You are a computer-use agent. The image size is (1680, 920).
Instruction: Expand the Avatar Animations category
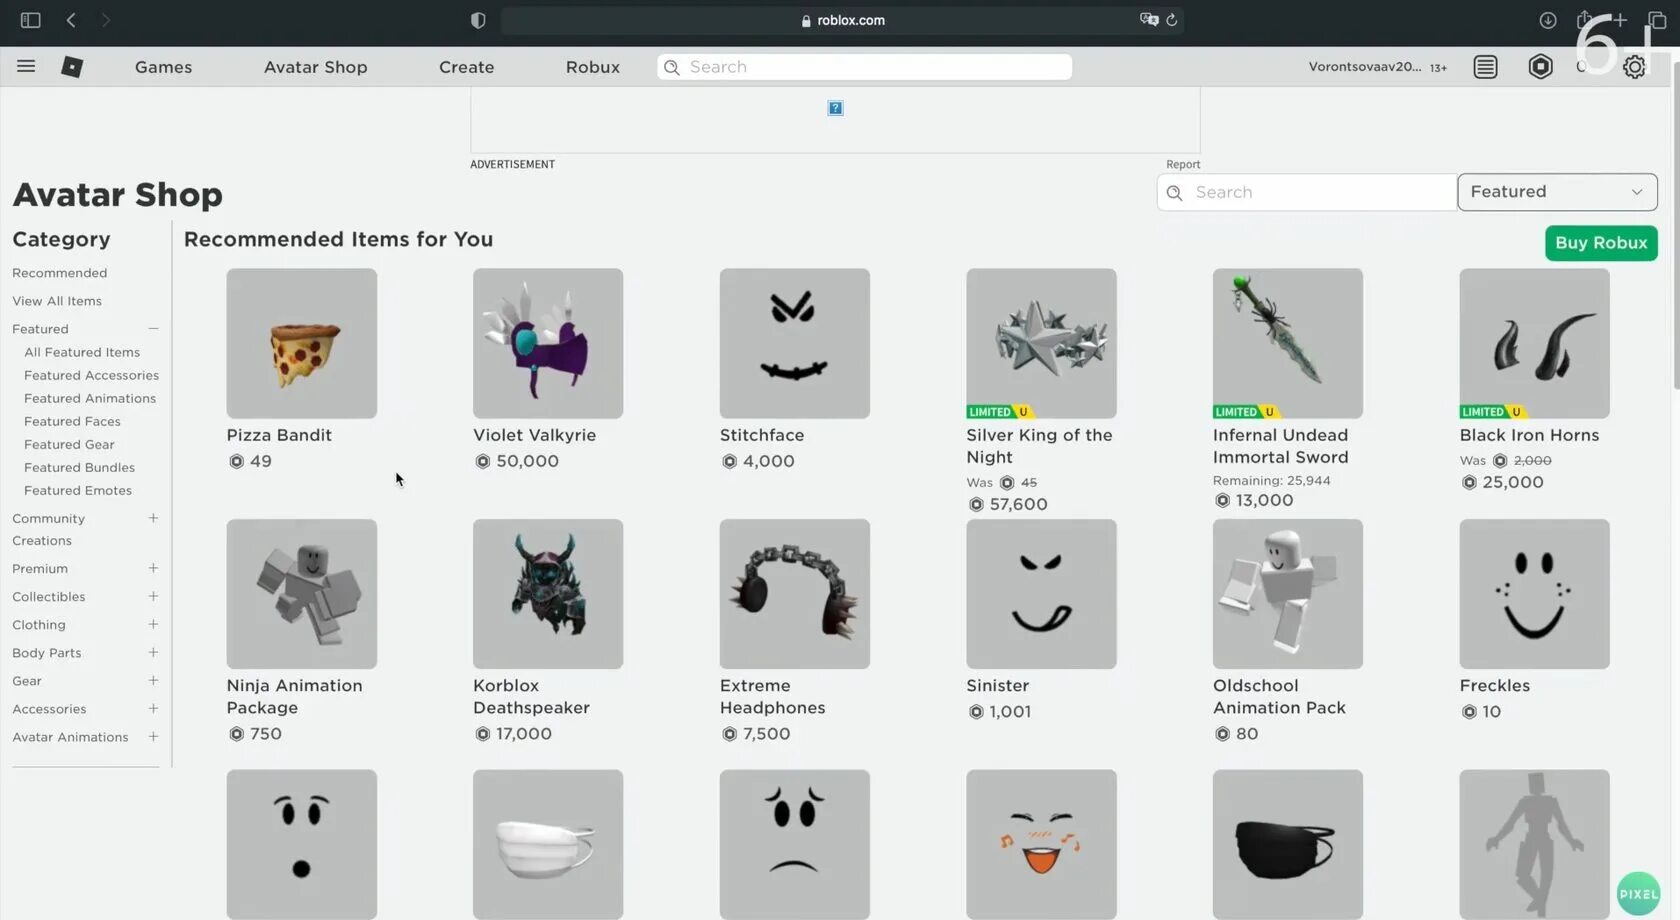pyautogui.click(x=153, y=736)
